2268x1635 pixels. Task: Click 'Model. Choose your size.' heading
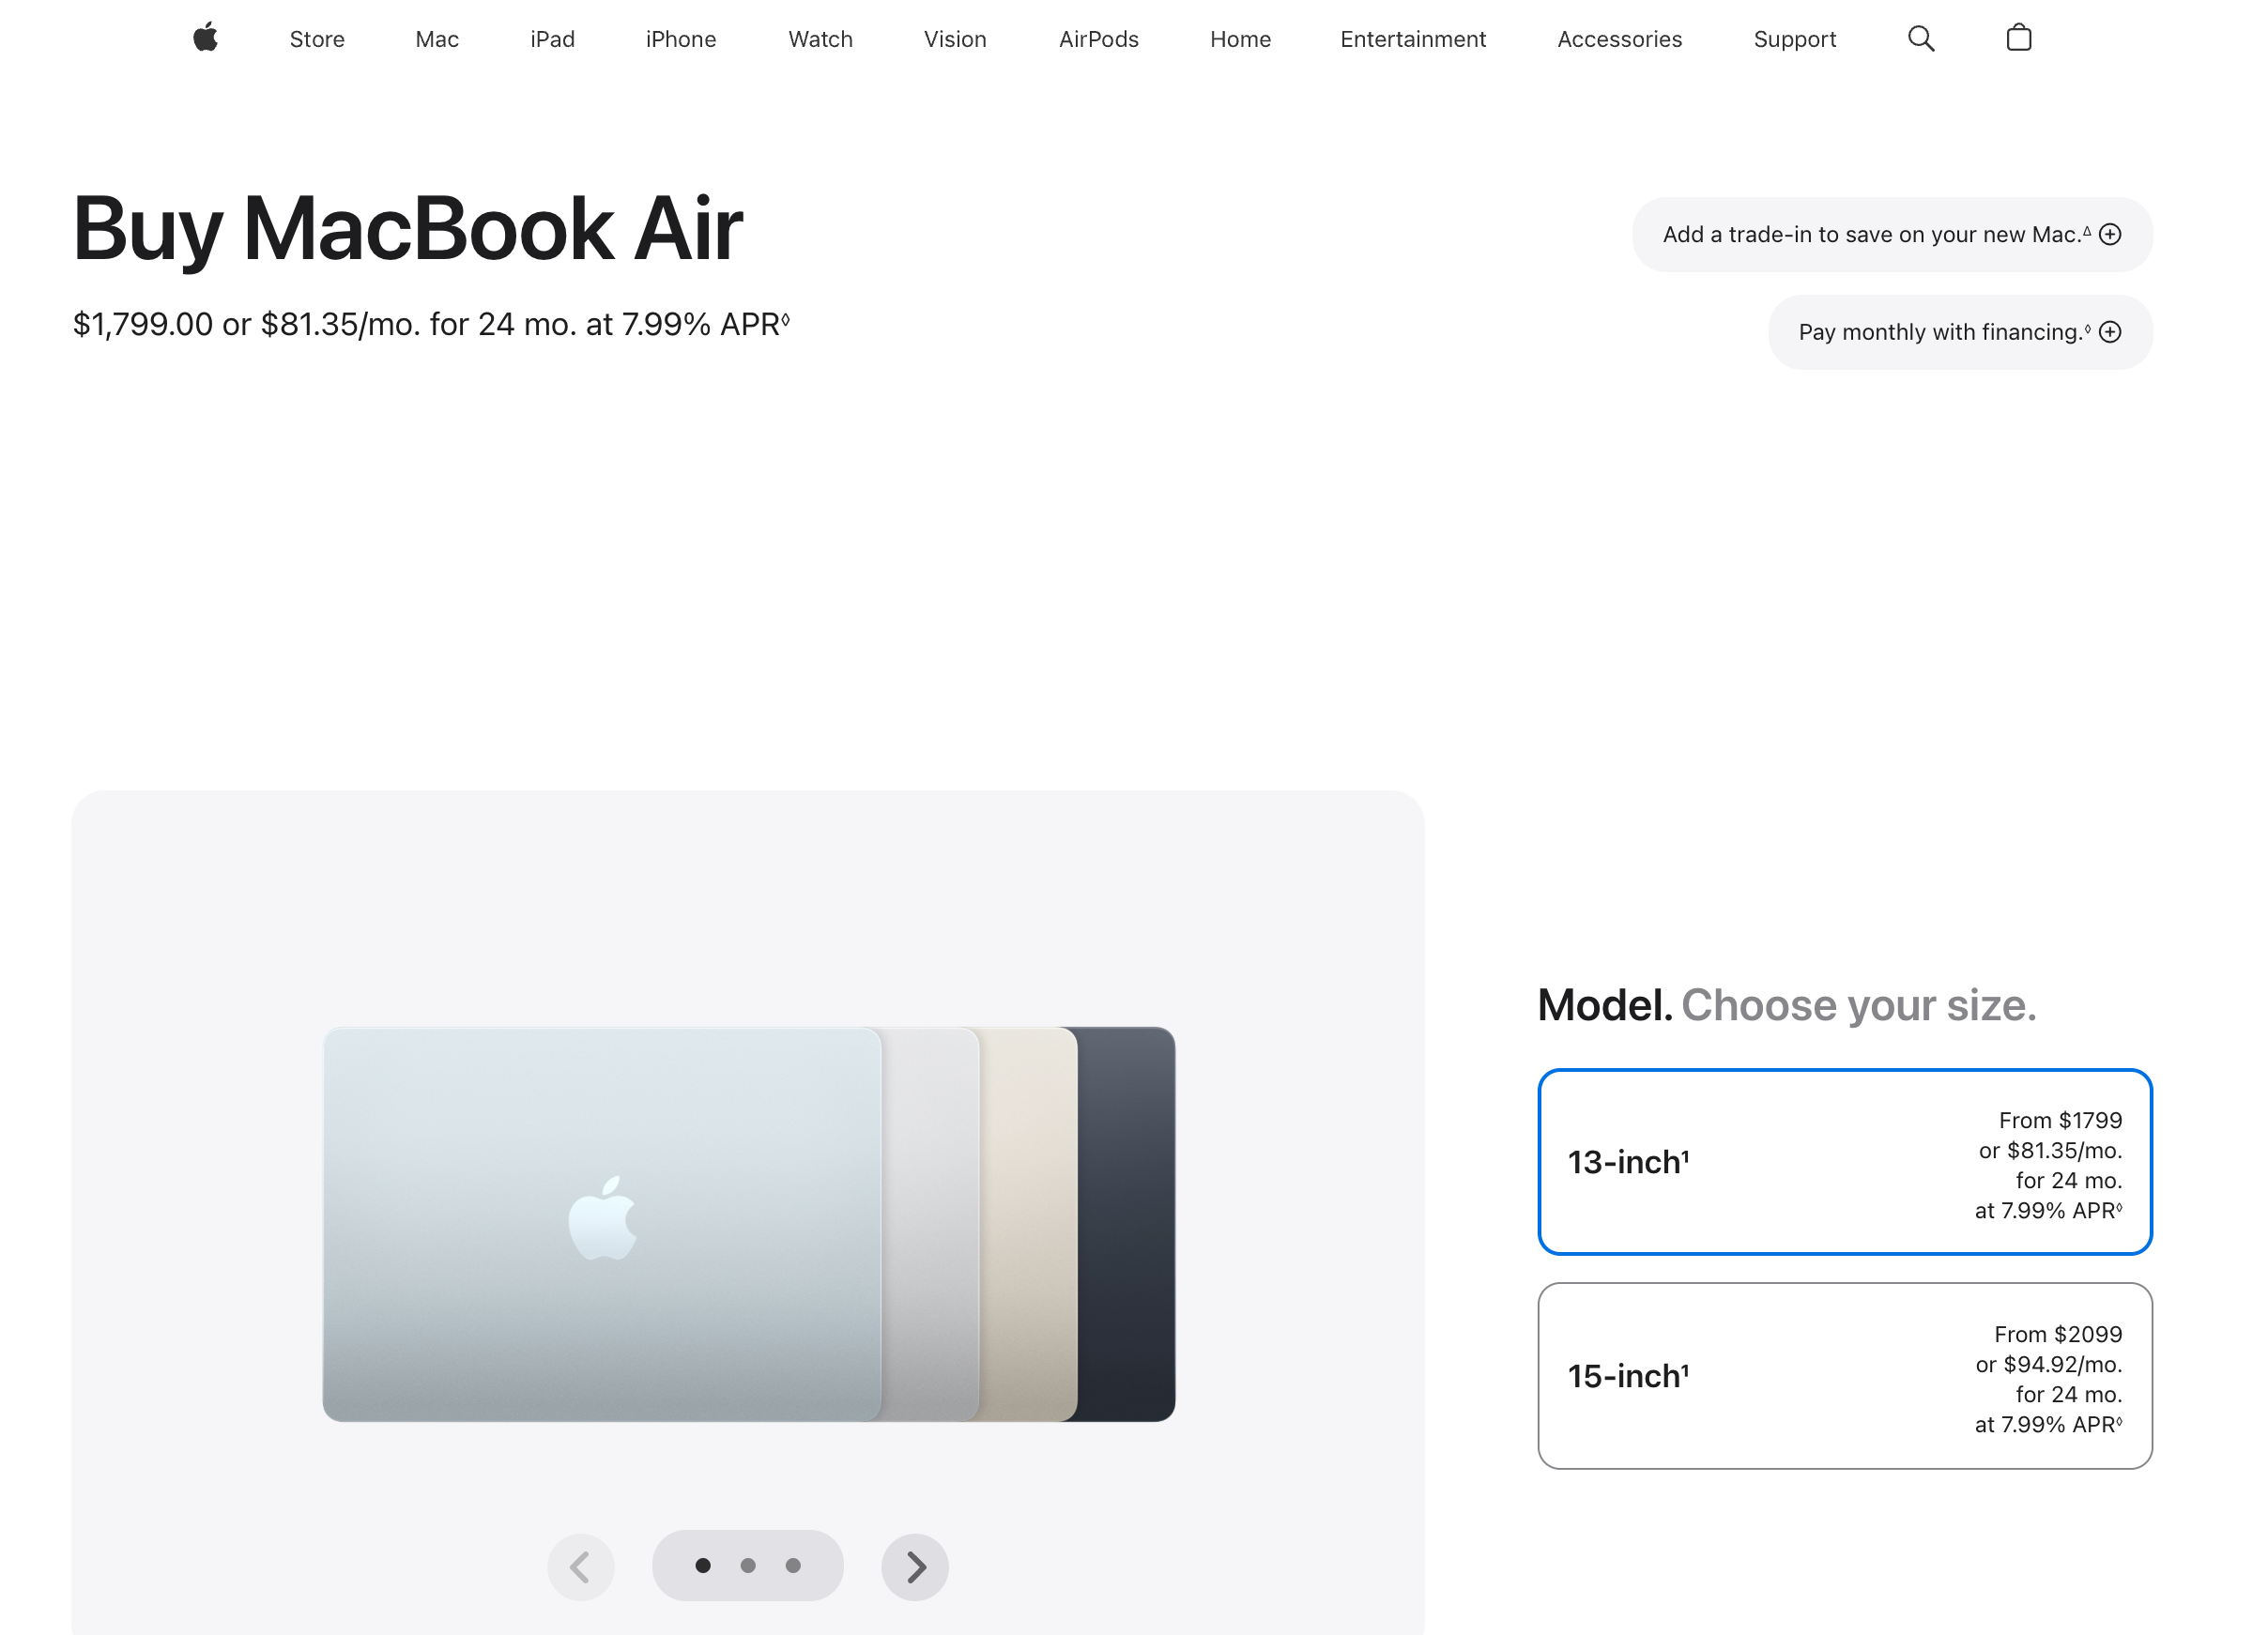1787,1005
